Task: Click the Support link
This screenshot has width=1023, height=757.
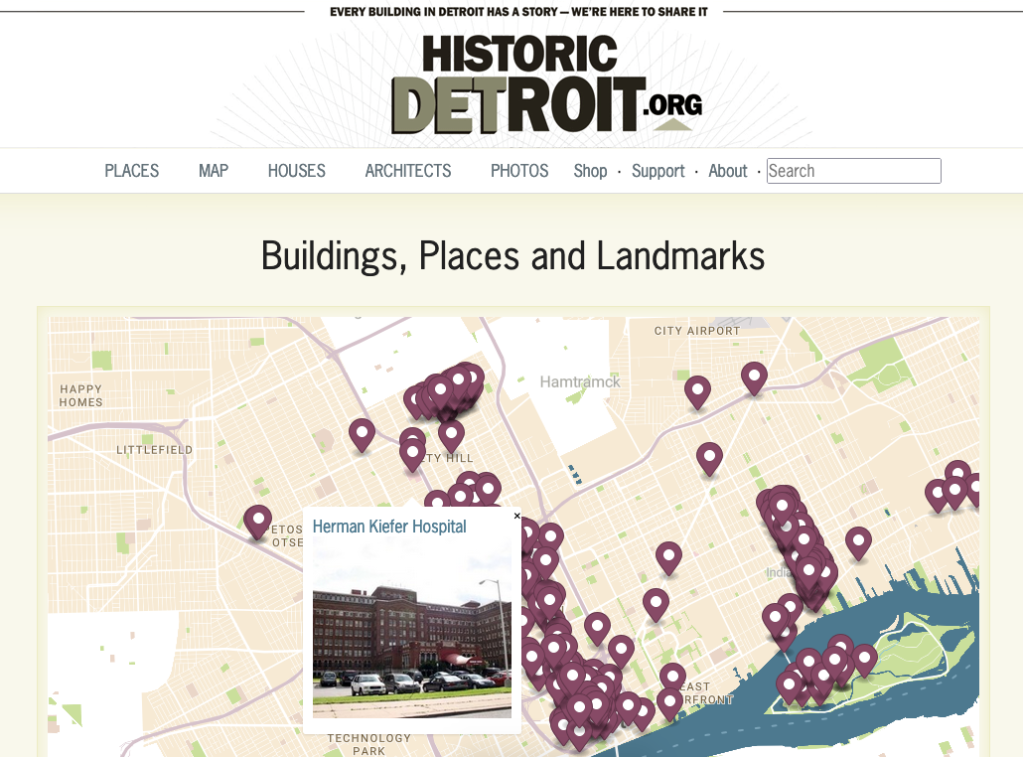Action: pos(658,171)
